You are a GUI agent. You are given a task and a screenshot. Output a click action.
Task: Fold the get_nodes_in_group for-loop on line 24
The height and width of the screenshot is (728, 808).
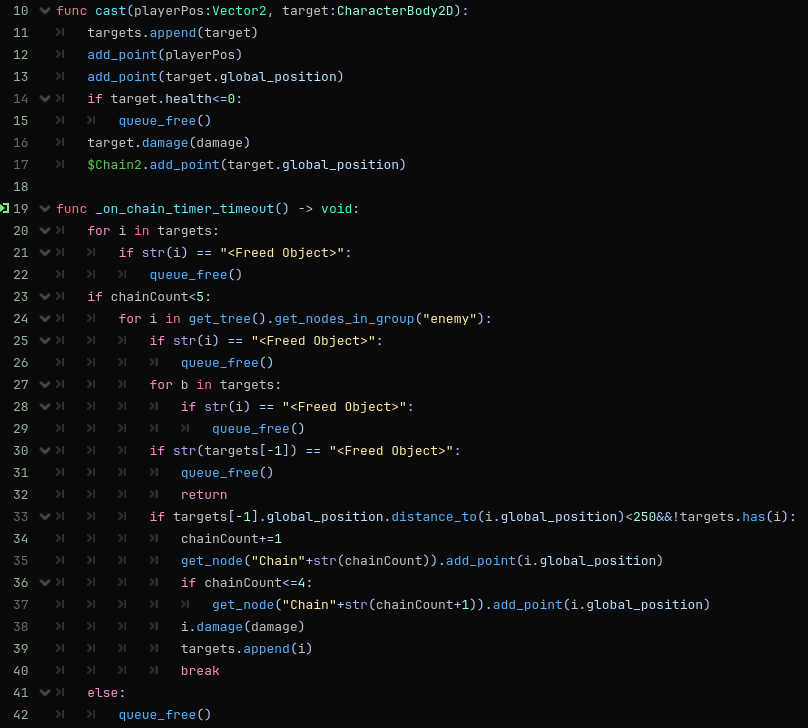(44, 319)
